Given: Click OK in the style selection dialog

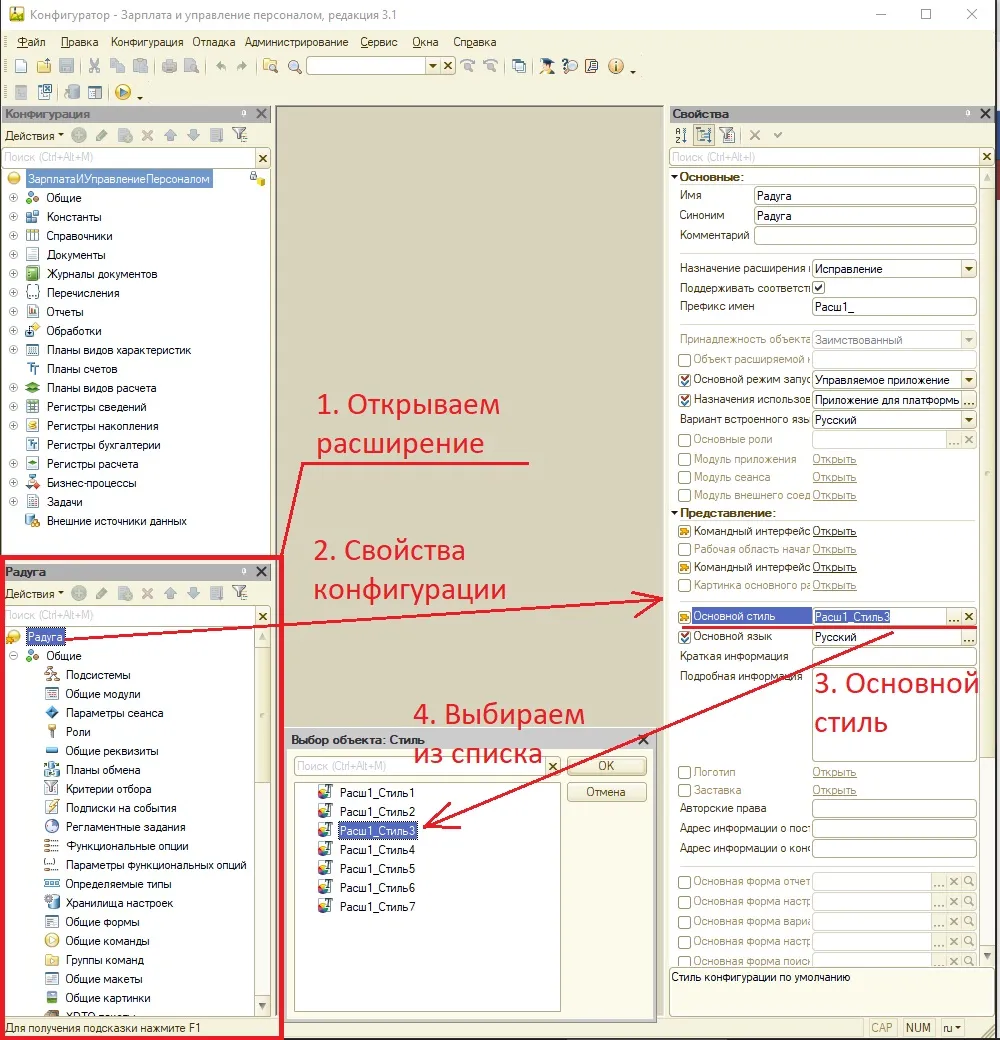Looking at the screenshot, I should 606,765.
